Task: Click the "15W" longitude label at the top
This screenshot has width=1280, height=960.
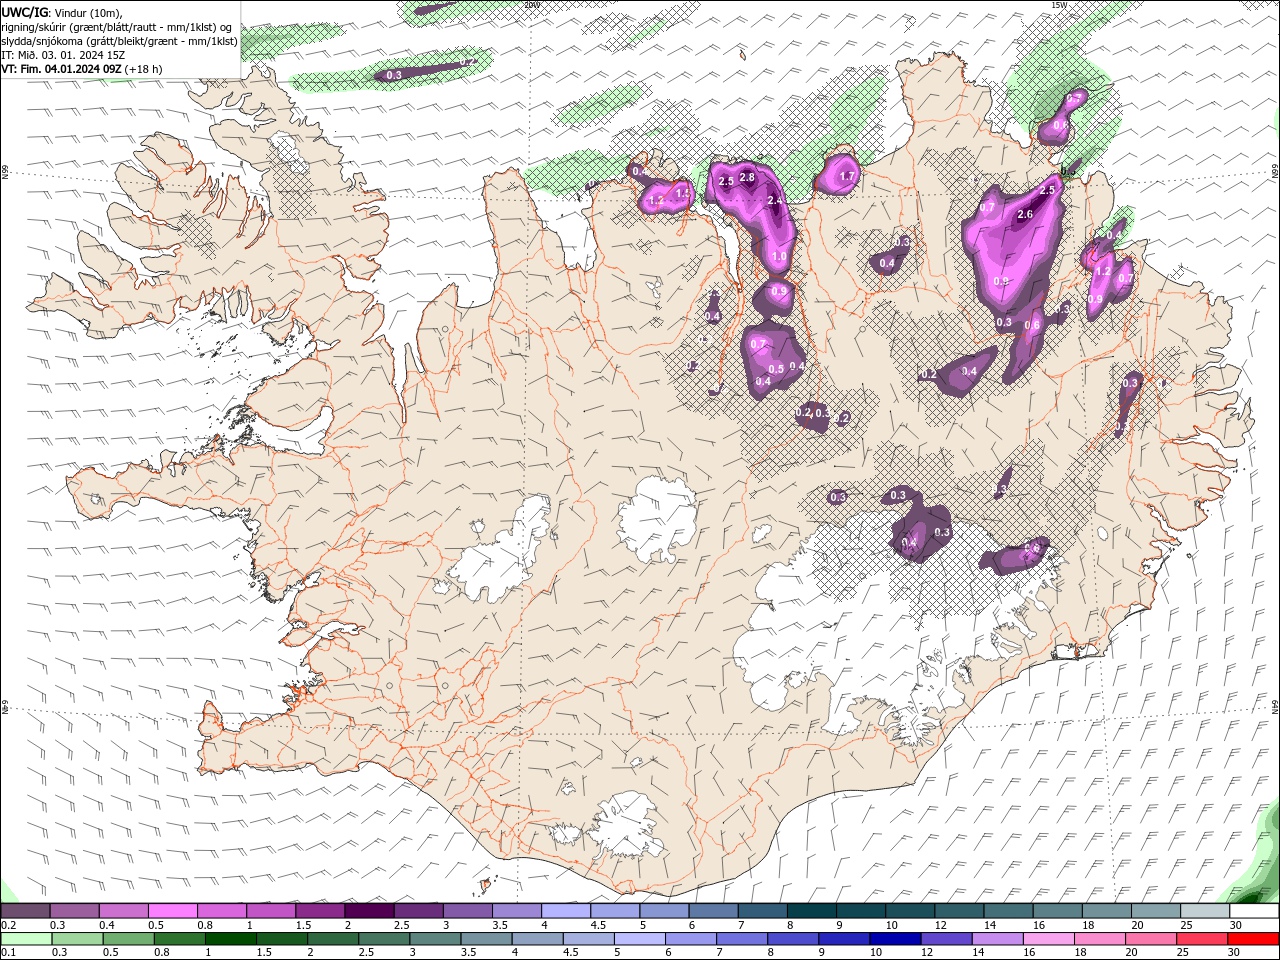Action: pyautogui.click(x=1059, y=5)
